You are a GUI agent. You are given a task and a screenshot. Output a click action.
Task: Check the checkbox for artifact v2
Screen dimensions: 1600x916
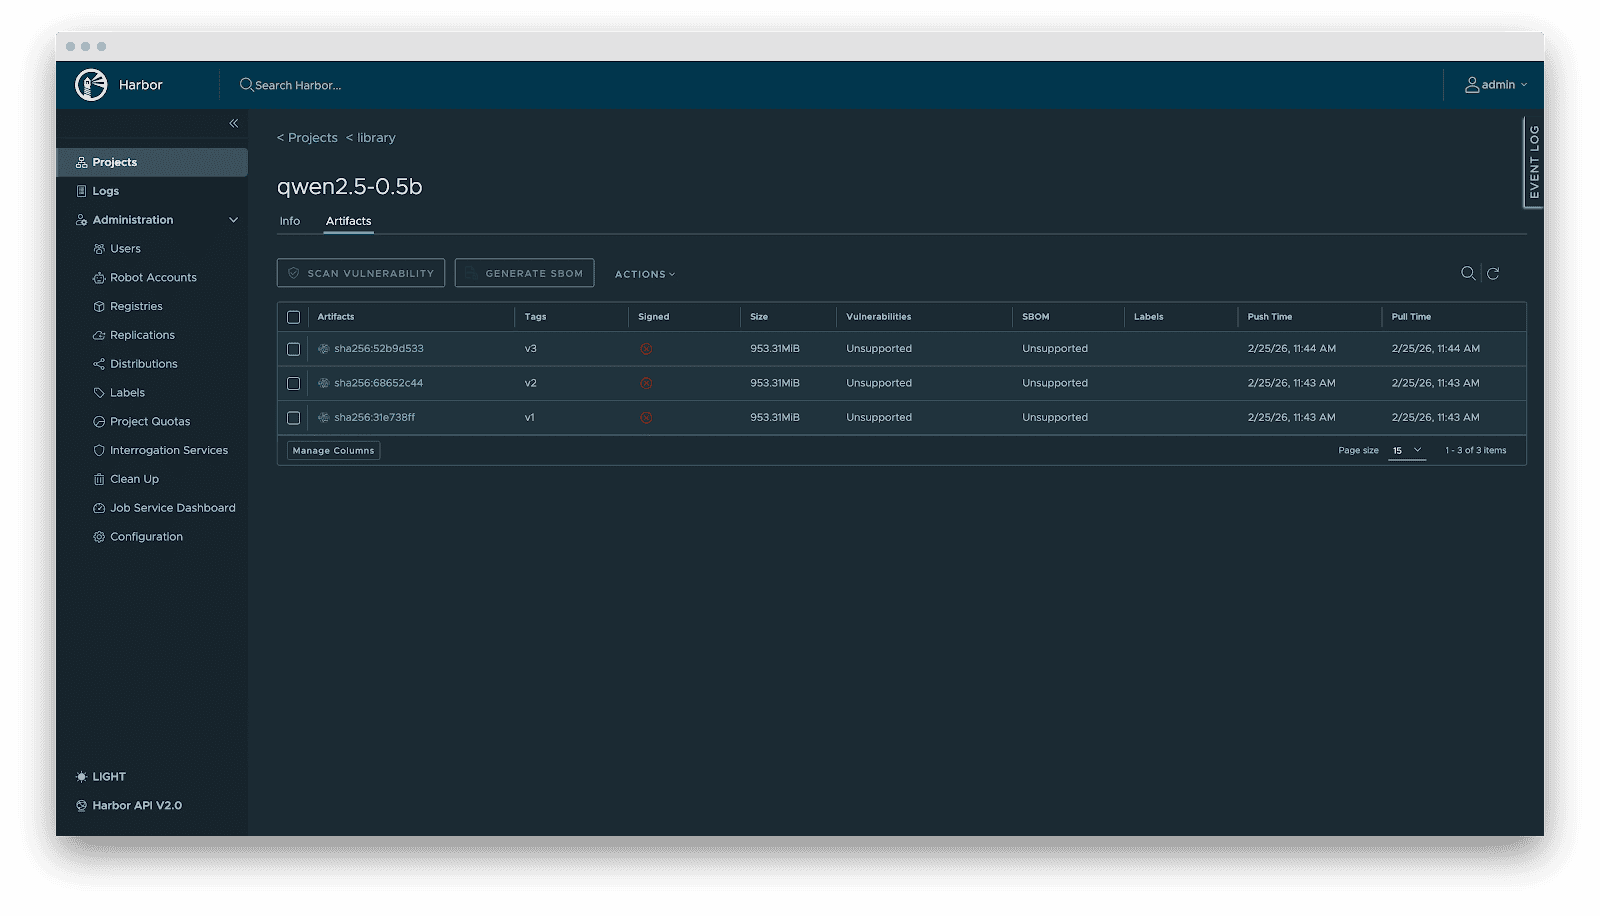coord(293,383)
